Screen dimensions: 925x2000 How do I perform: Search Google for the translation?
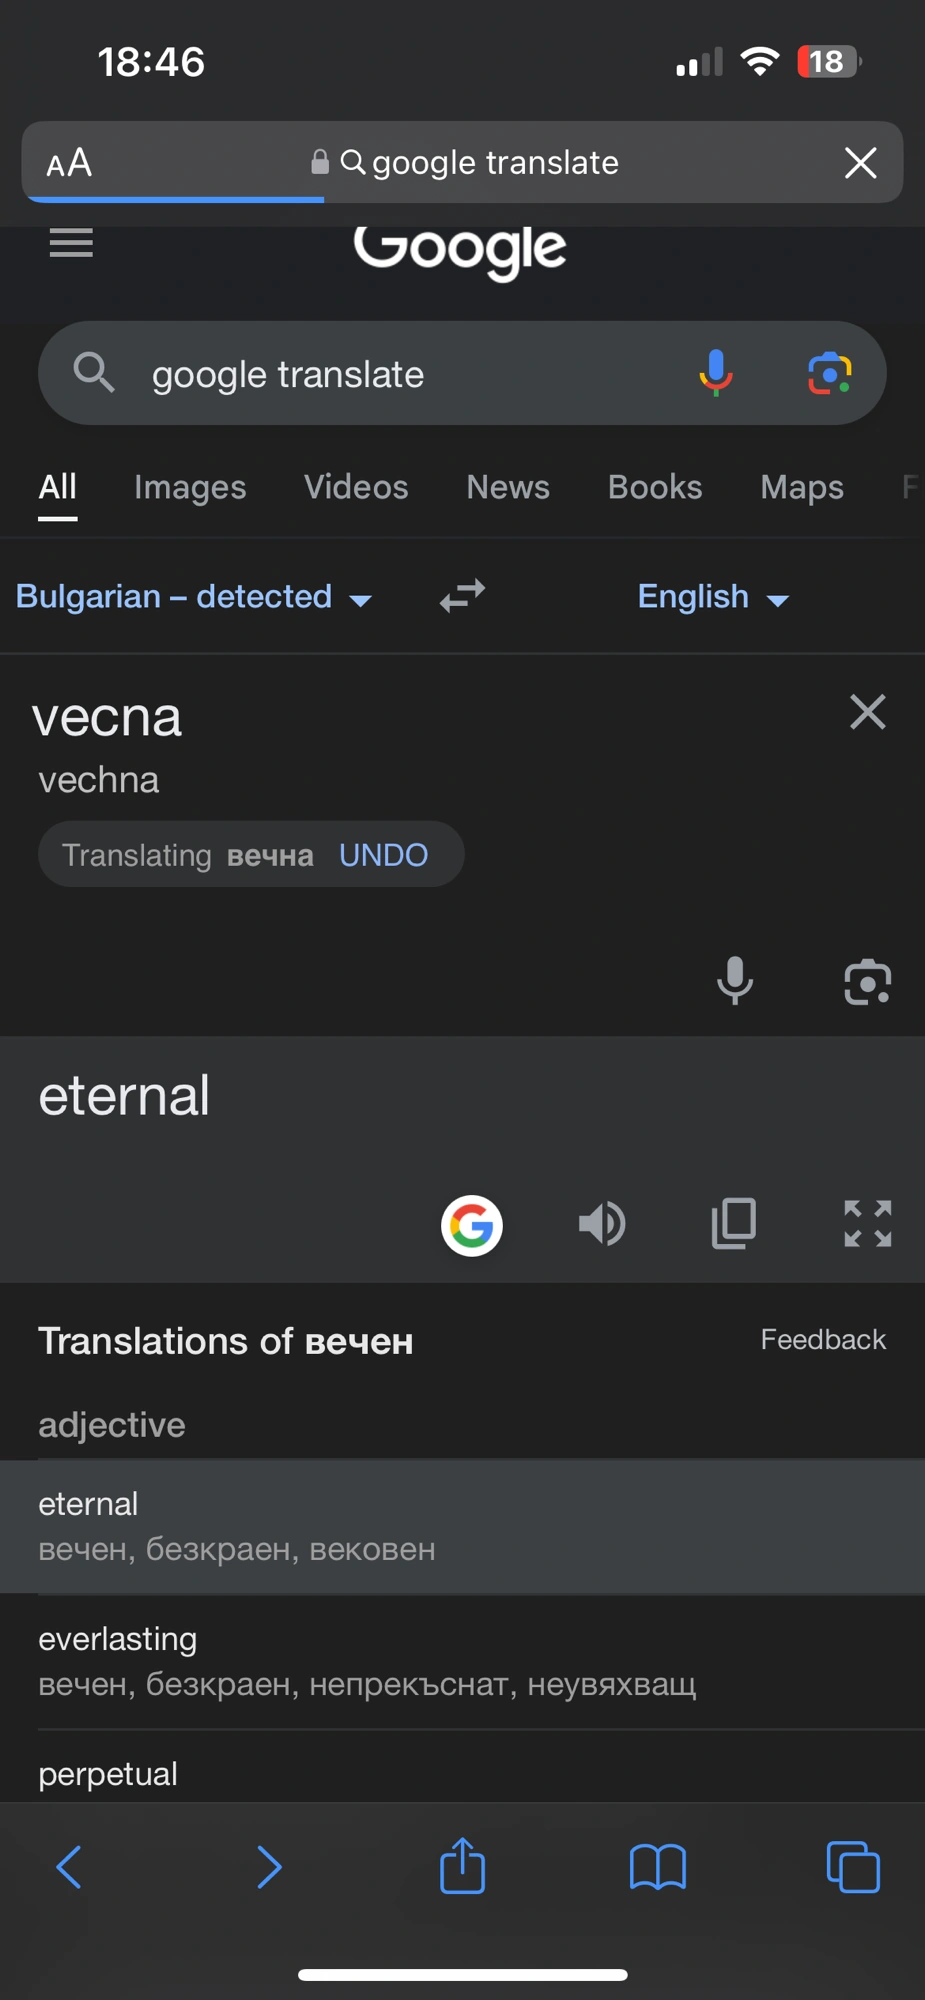pyautogui.click(x=472, y=1225)
